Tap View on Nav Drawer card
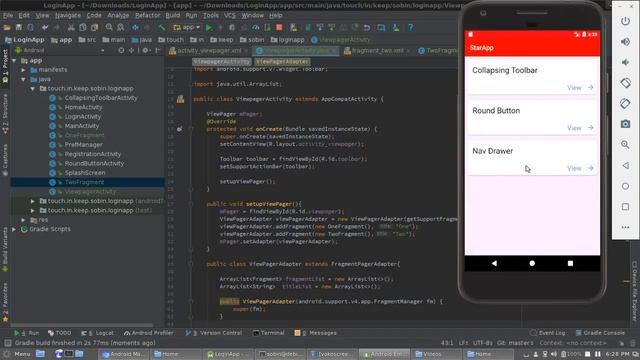The width and height of the screenshot is (640, 360). pyautogui.click(x=580, y=168)
